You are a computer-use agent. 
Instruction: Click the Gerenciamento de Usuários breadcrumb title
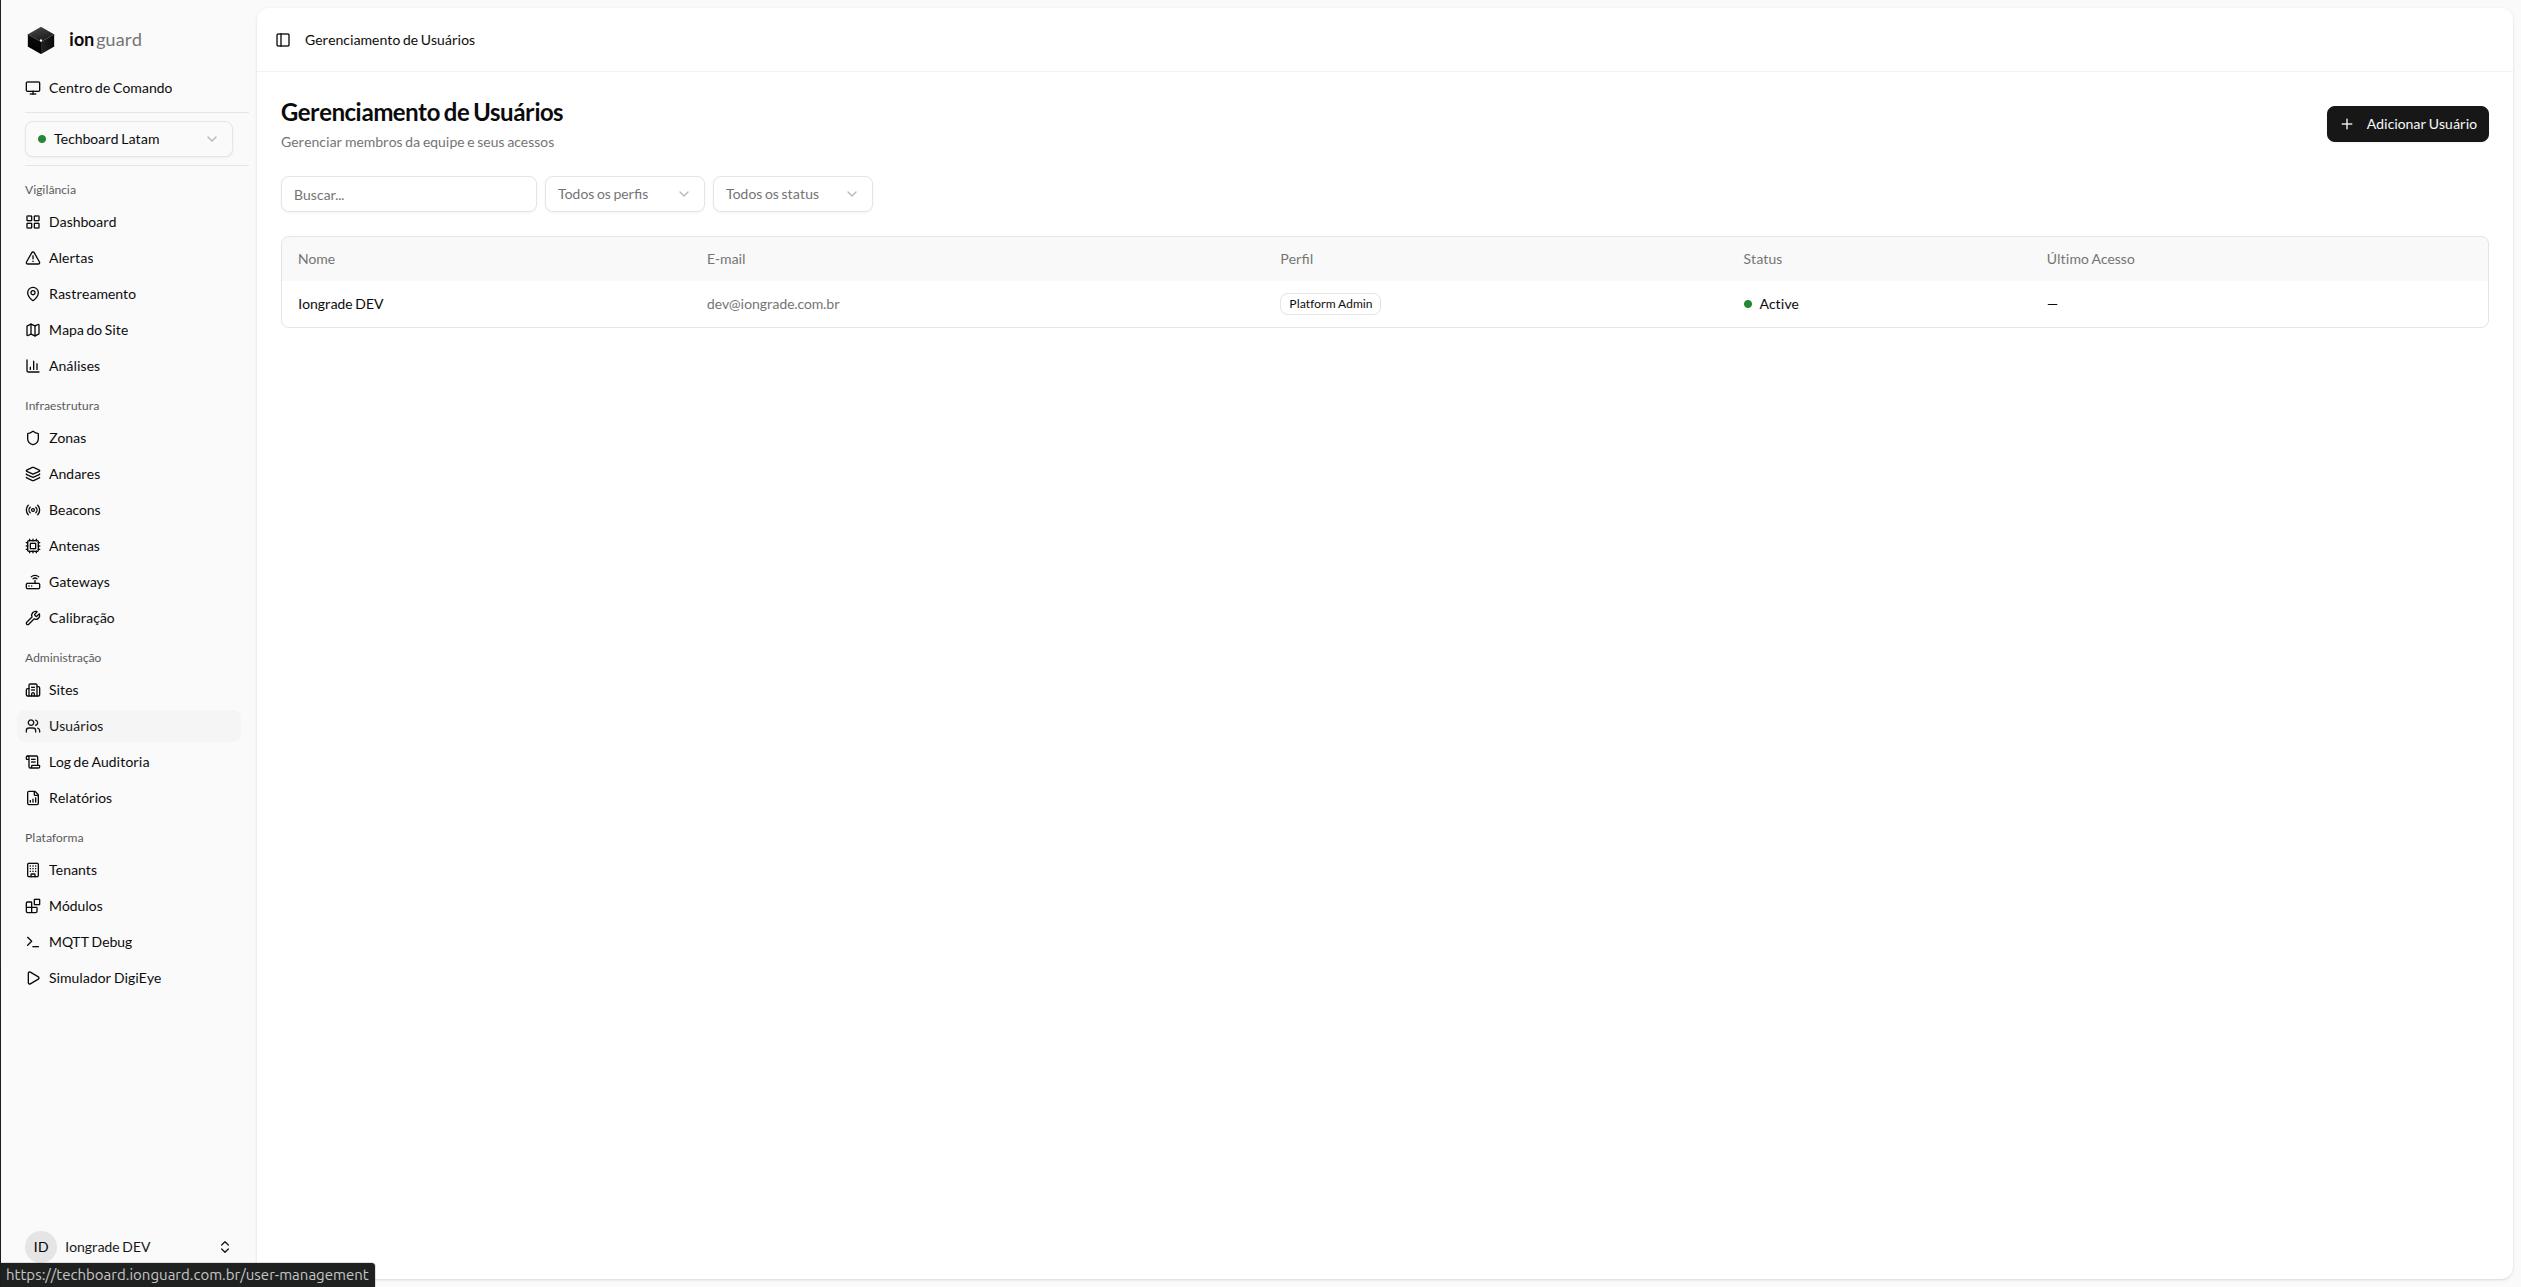(x=390, y=40)
